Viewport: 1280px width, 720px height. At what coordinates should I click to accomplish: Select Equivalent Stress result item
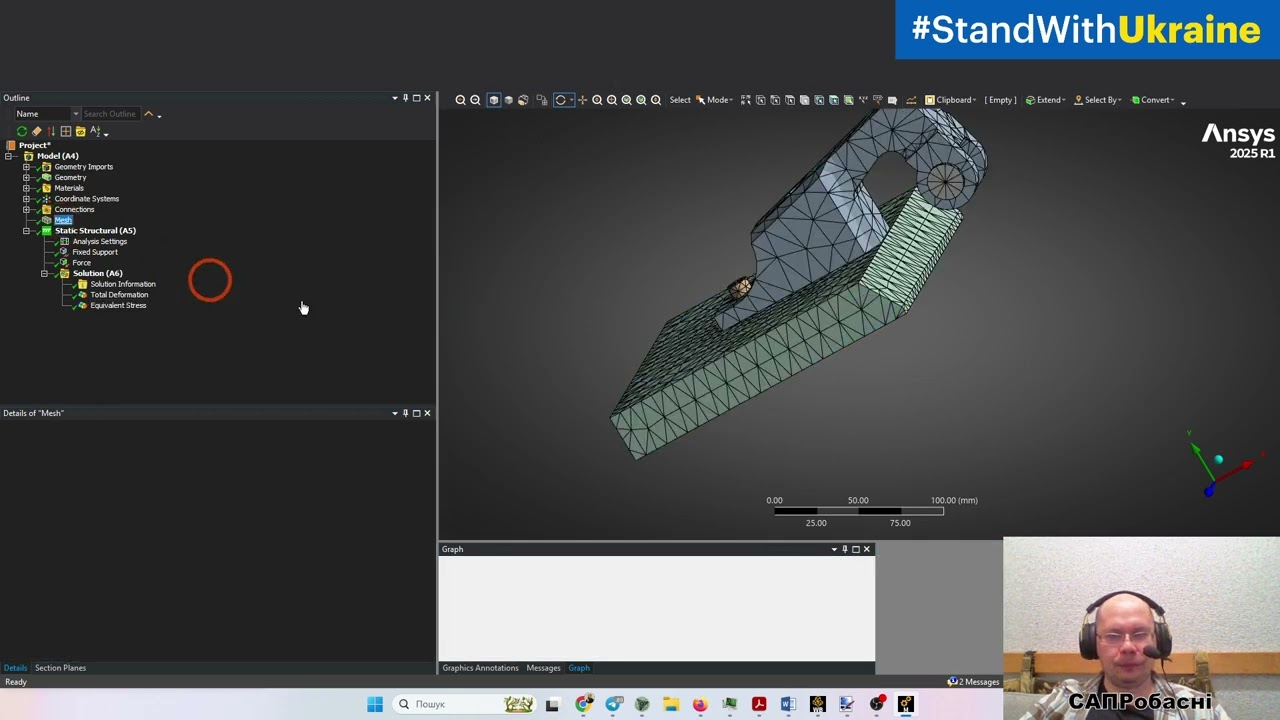point(118,305)
